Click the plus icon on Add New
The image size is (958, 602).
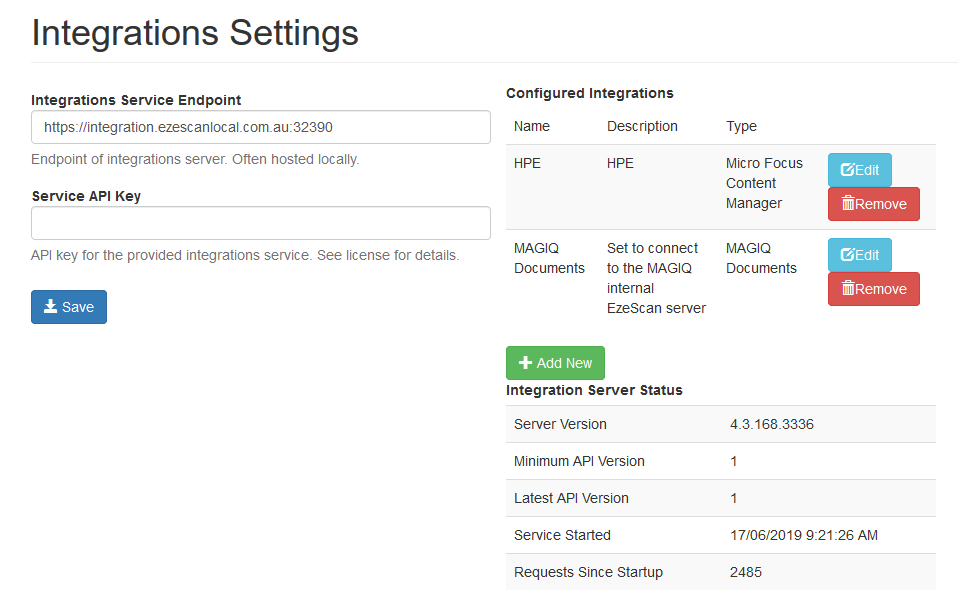pos(525,363)
